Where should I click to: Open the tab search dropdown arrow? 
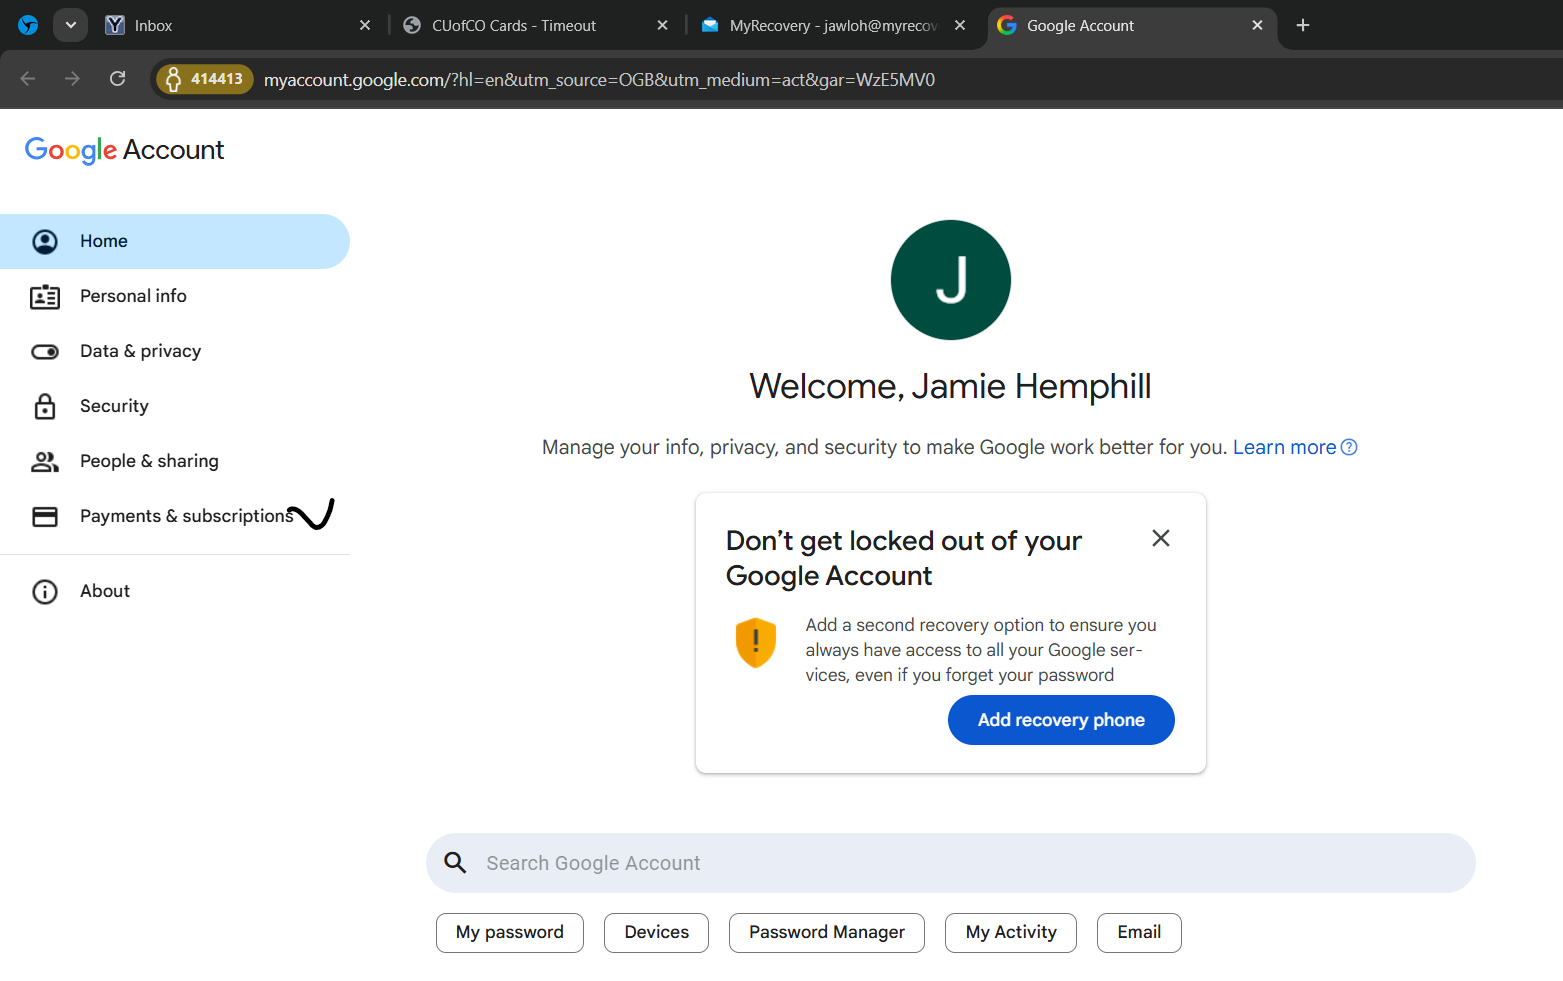click(x=70, y=25)
